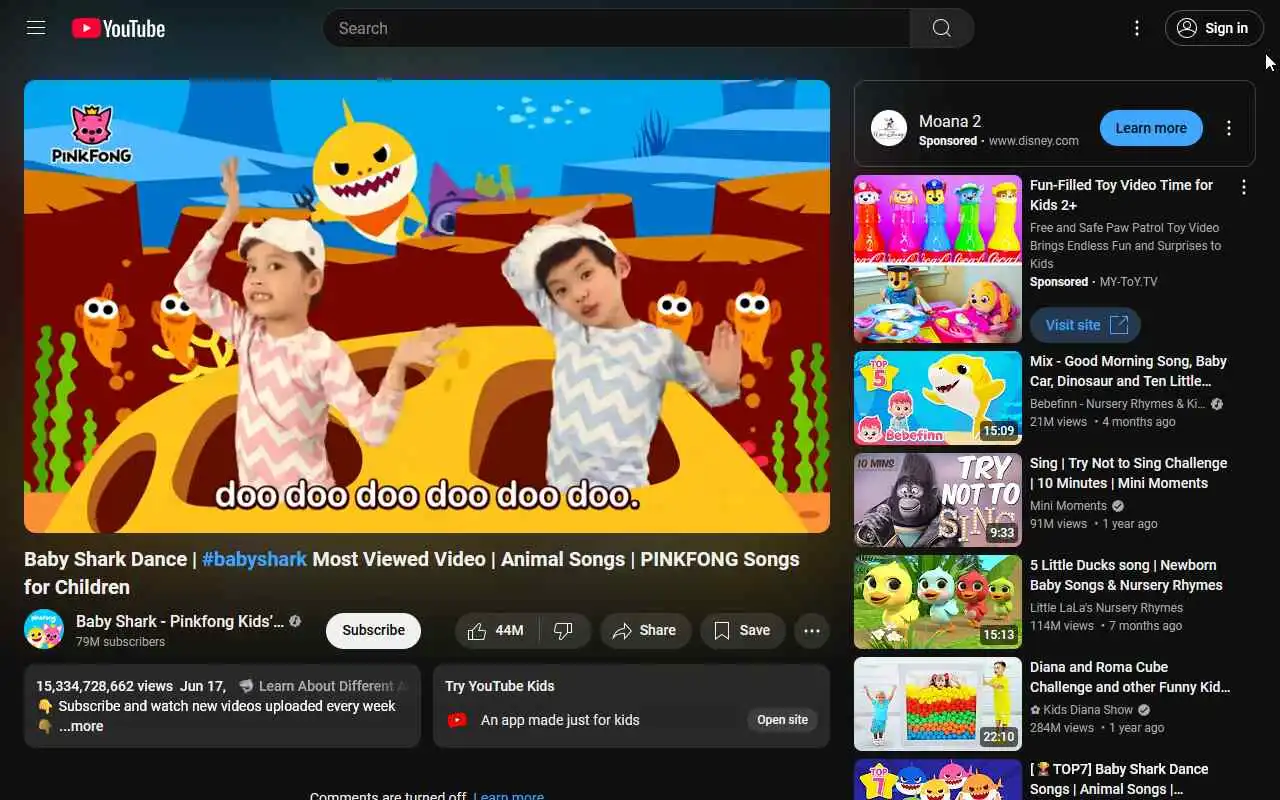Click title Mix - Good Morning Song
The width and height of the screenshot is (1280, 800).
(1128, 371)
